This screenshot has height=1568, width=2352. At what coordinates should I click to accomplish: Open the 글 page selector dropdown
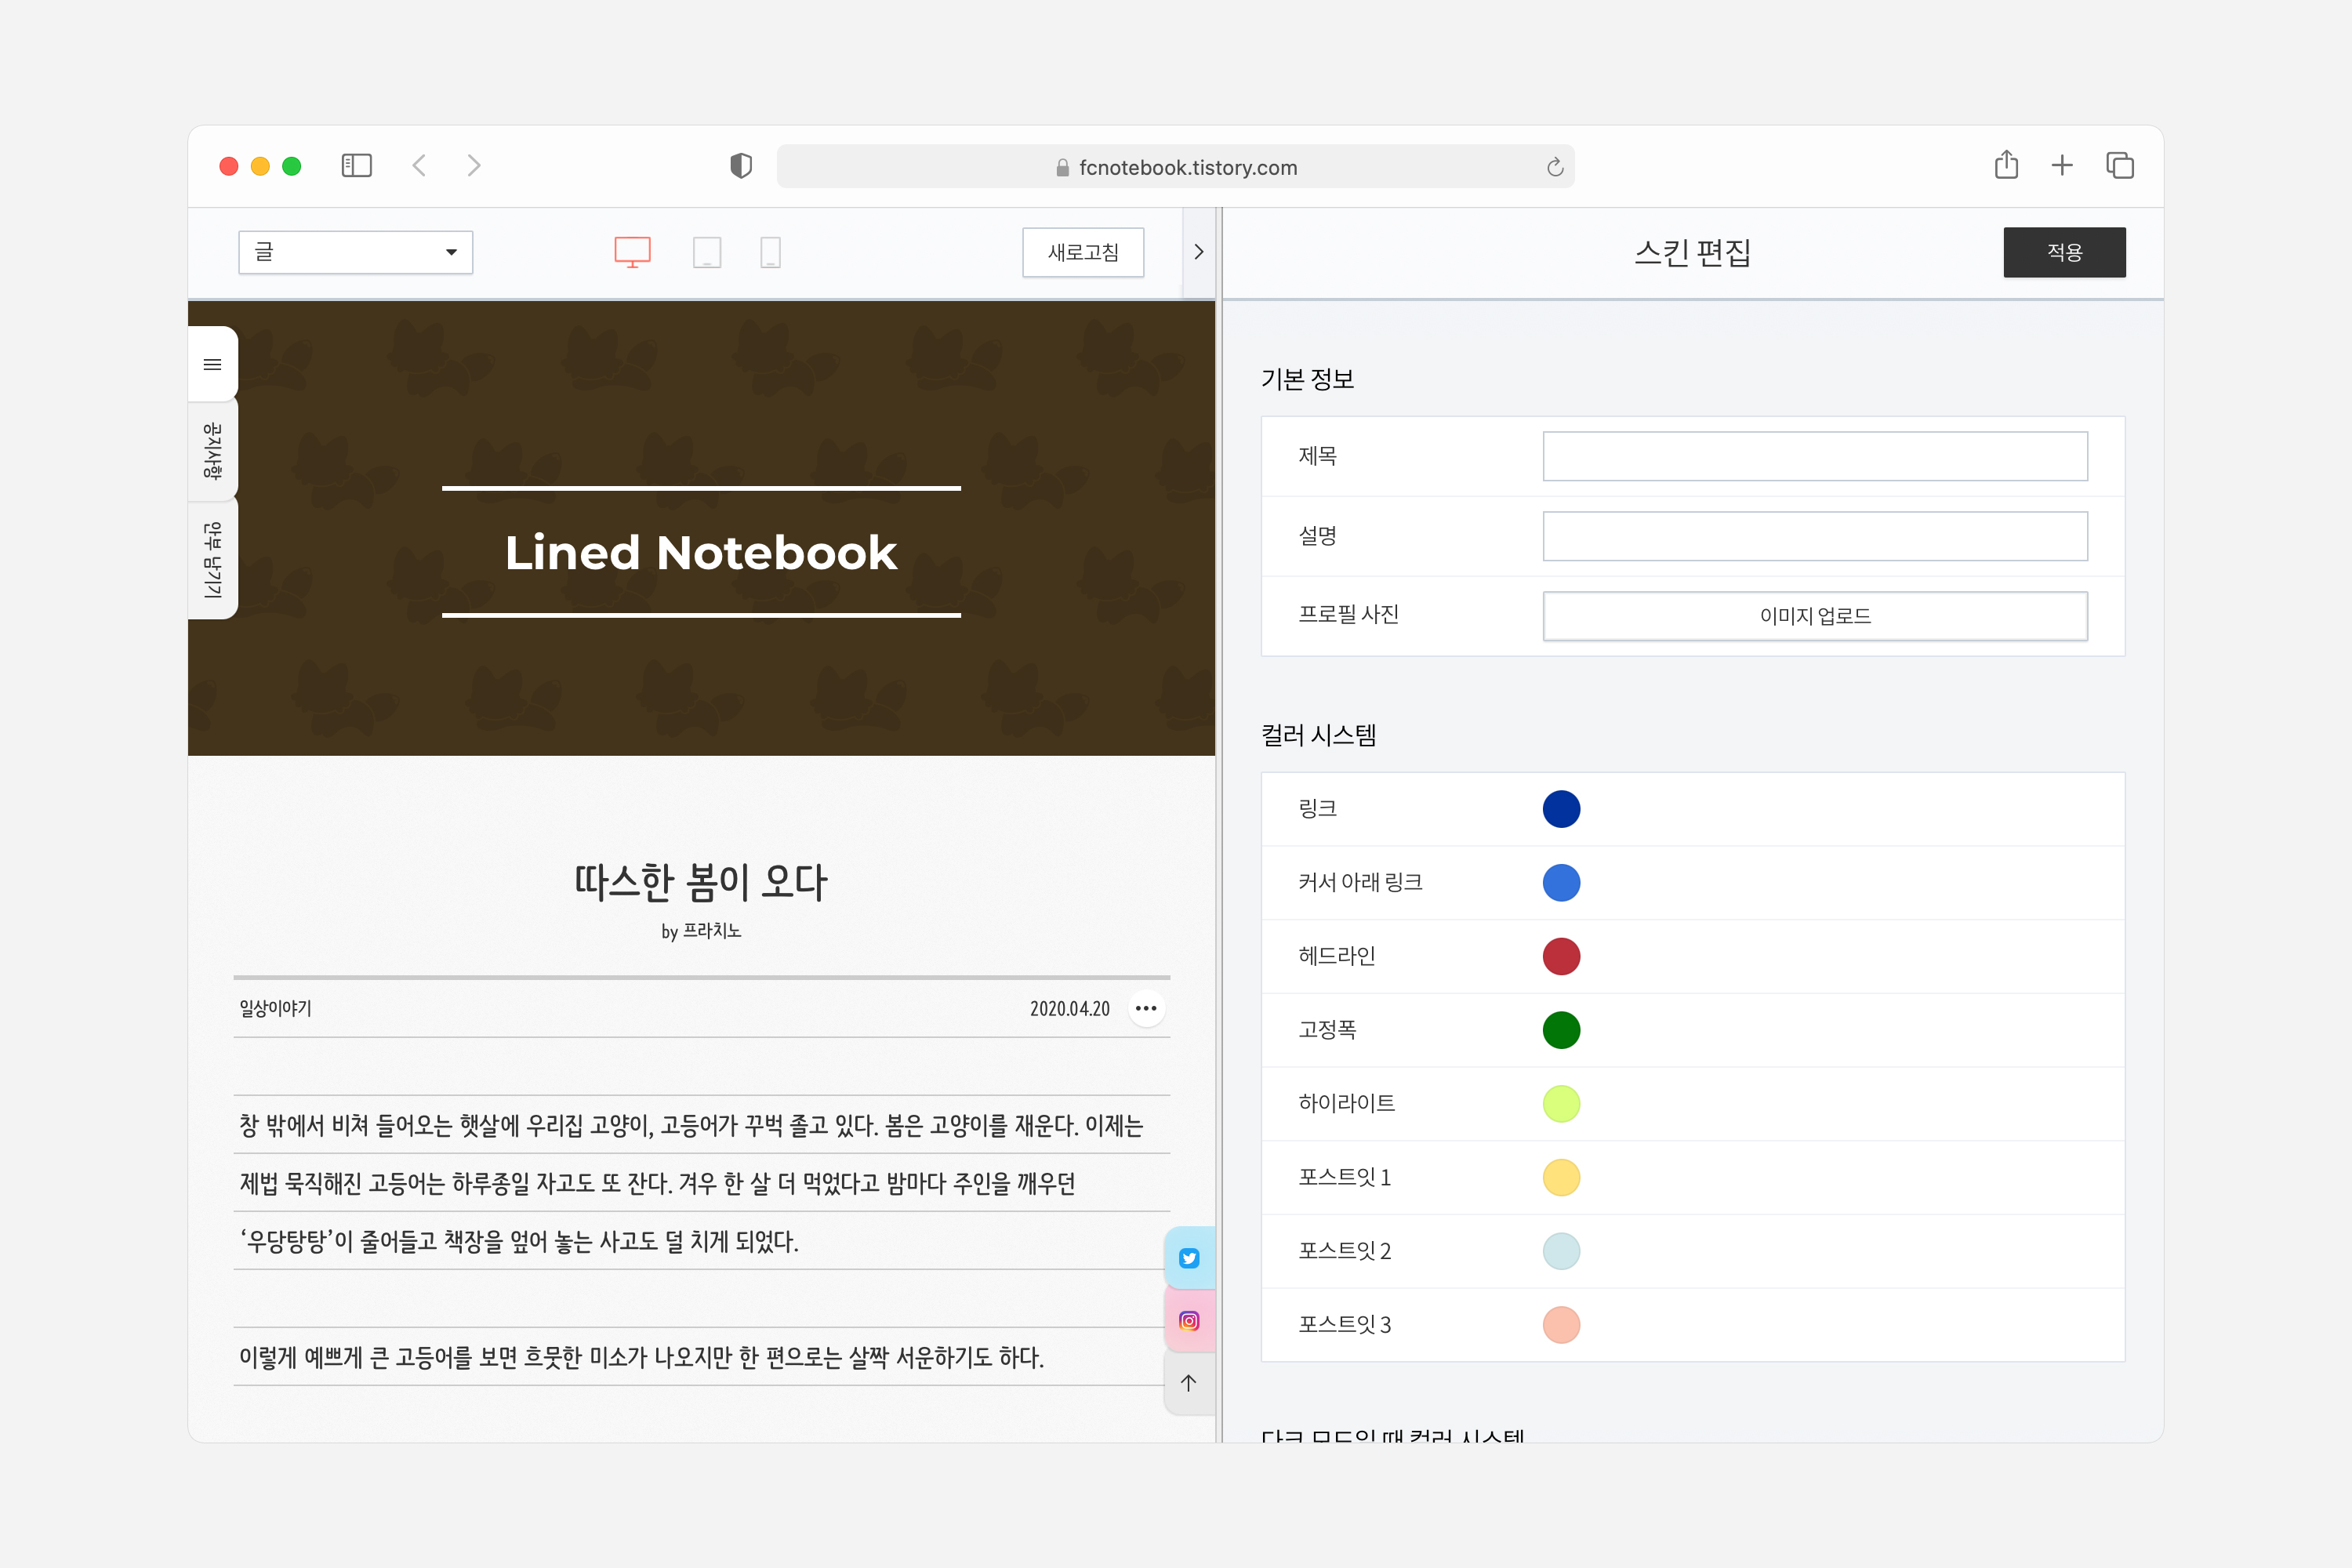(x=355, y=252)
